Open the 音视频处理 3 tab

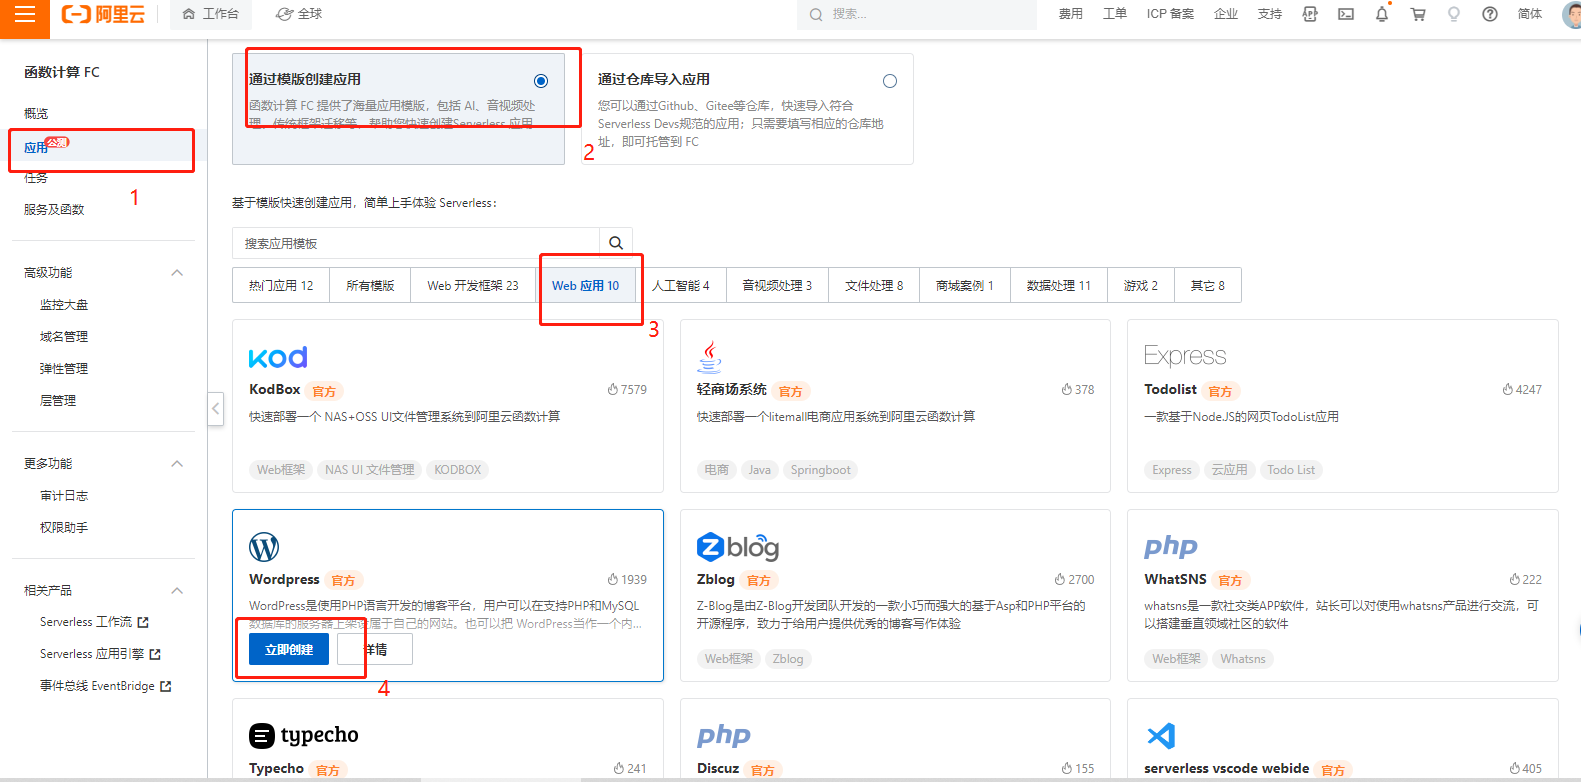[x=777, y=285]
